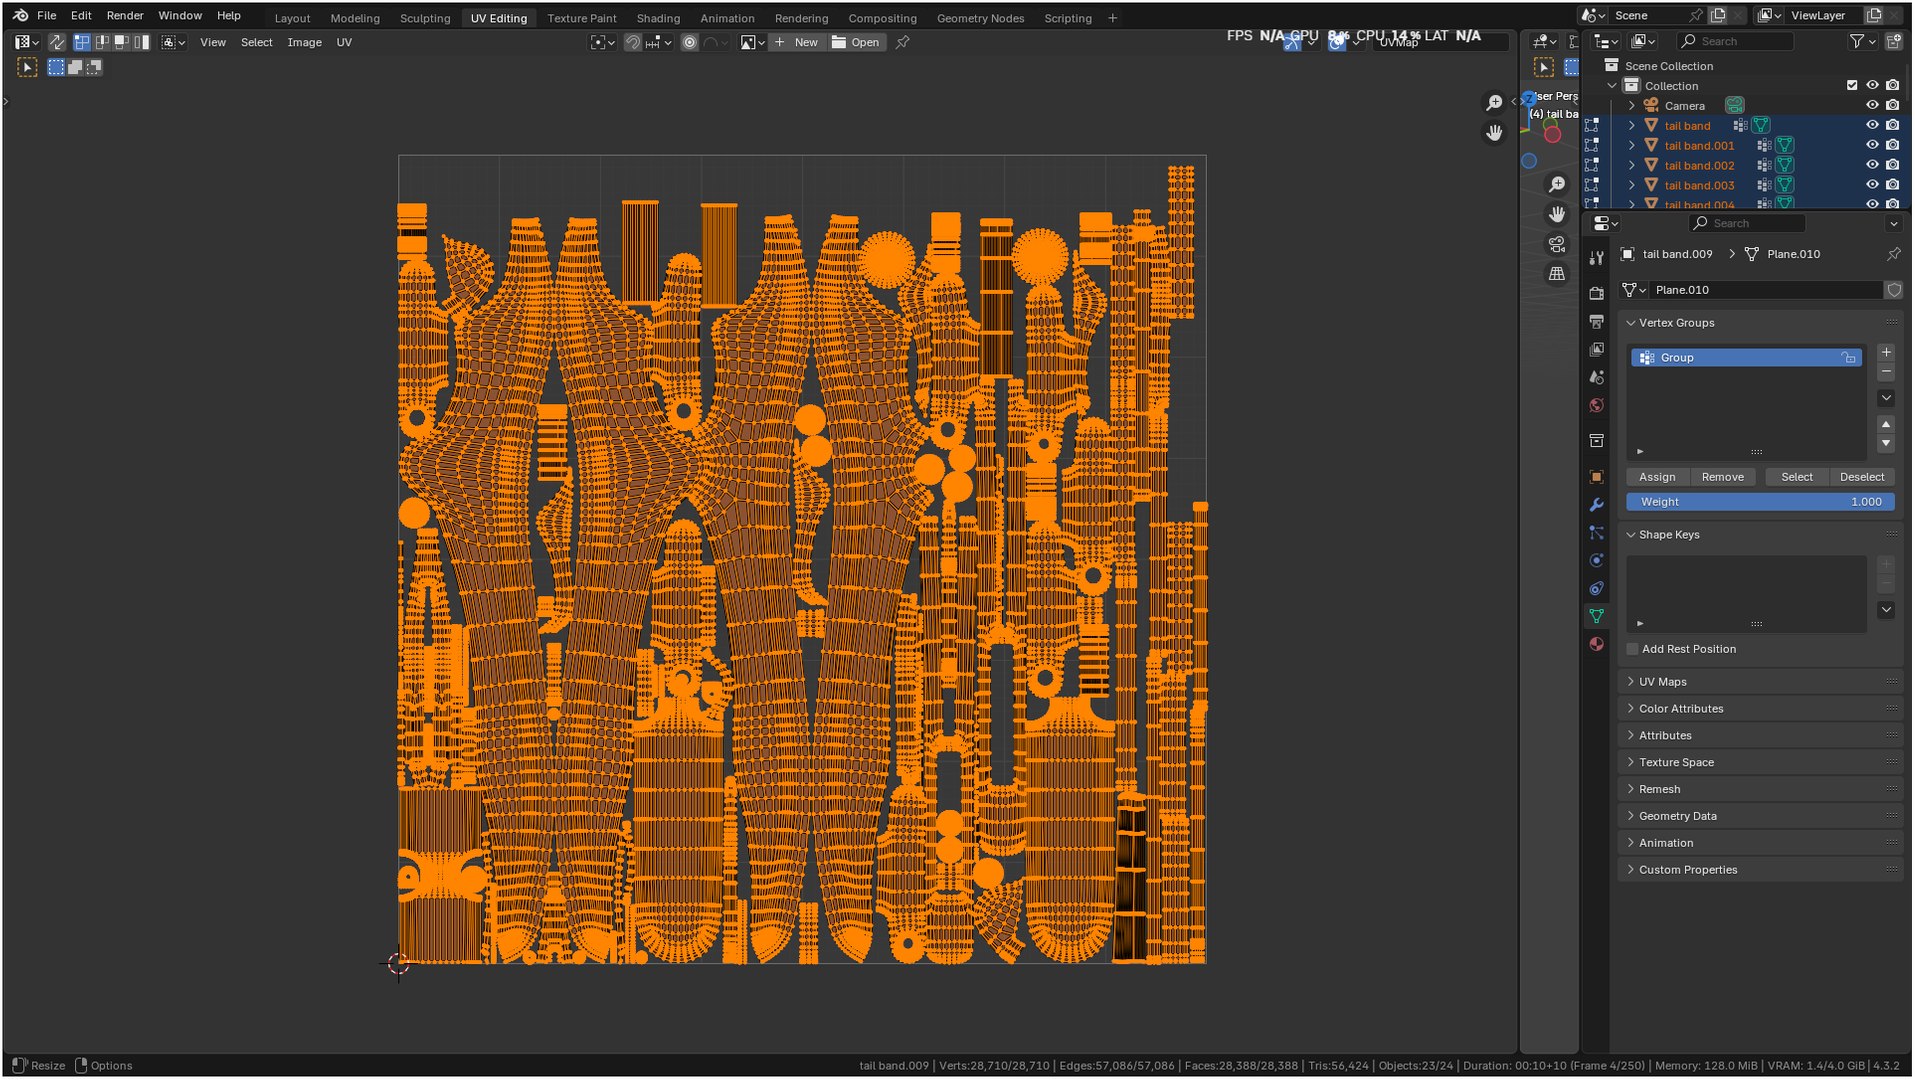1915x1080 pixels.
Task: Toggle Collection exclude checkbox in outliner
Action: point(1852,86)
